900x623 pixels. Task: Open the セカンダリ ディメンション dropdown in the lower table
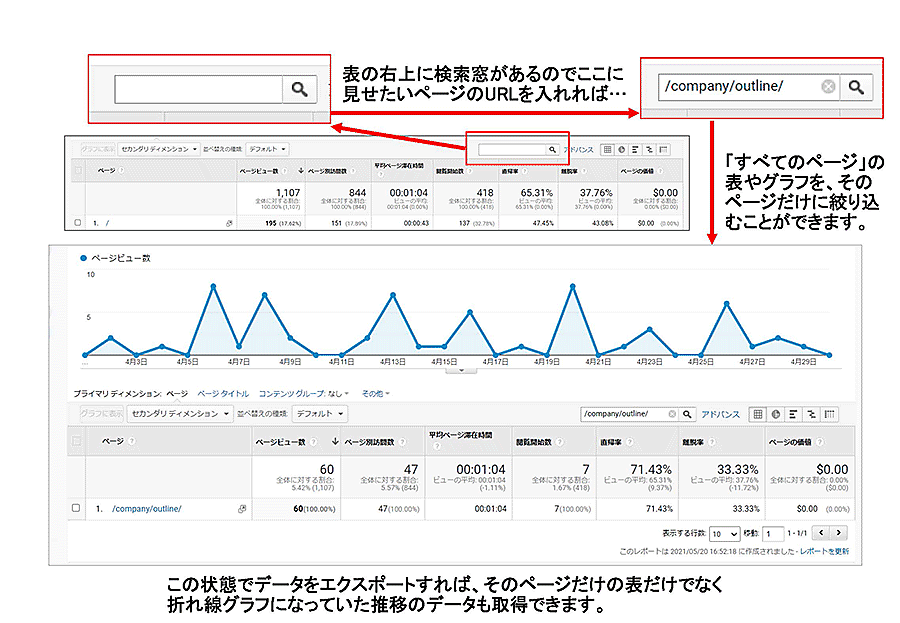pos(181,413)
